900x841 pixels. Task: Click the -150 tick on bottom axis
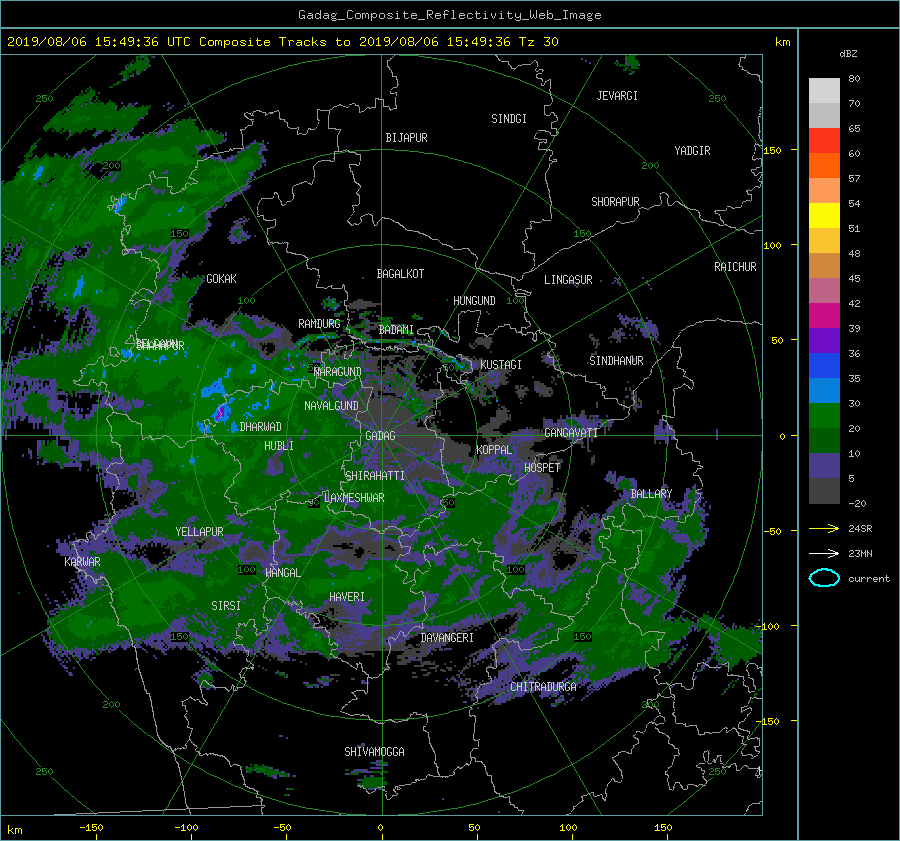coord(91,827)
